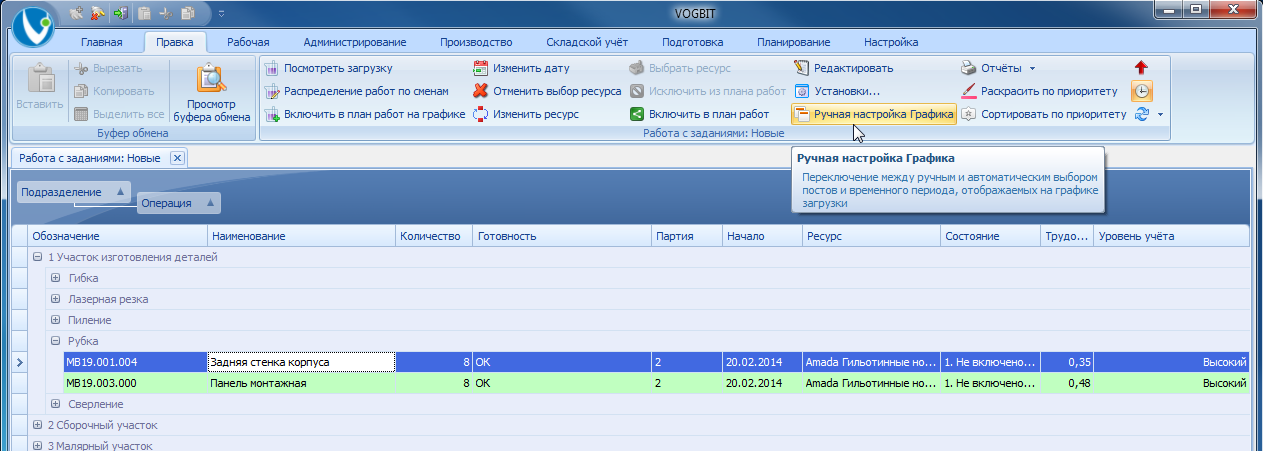
Task: Click green Включить в план работ button
Action: (699, 114)
